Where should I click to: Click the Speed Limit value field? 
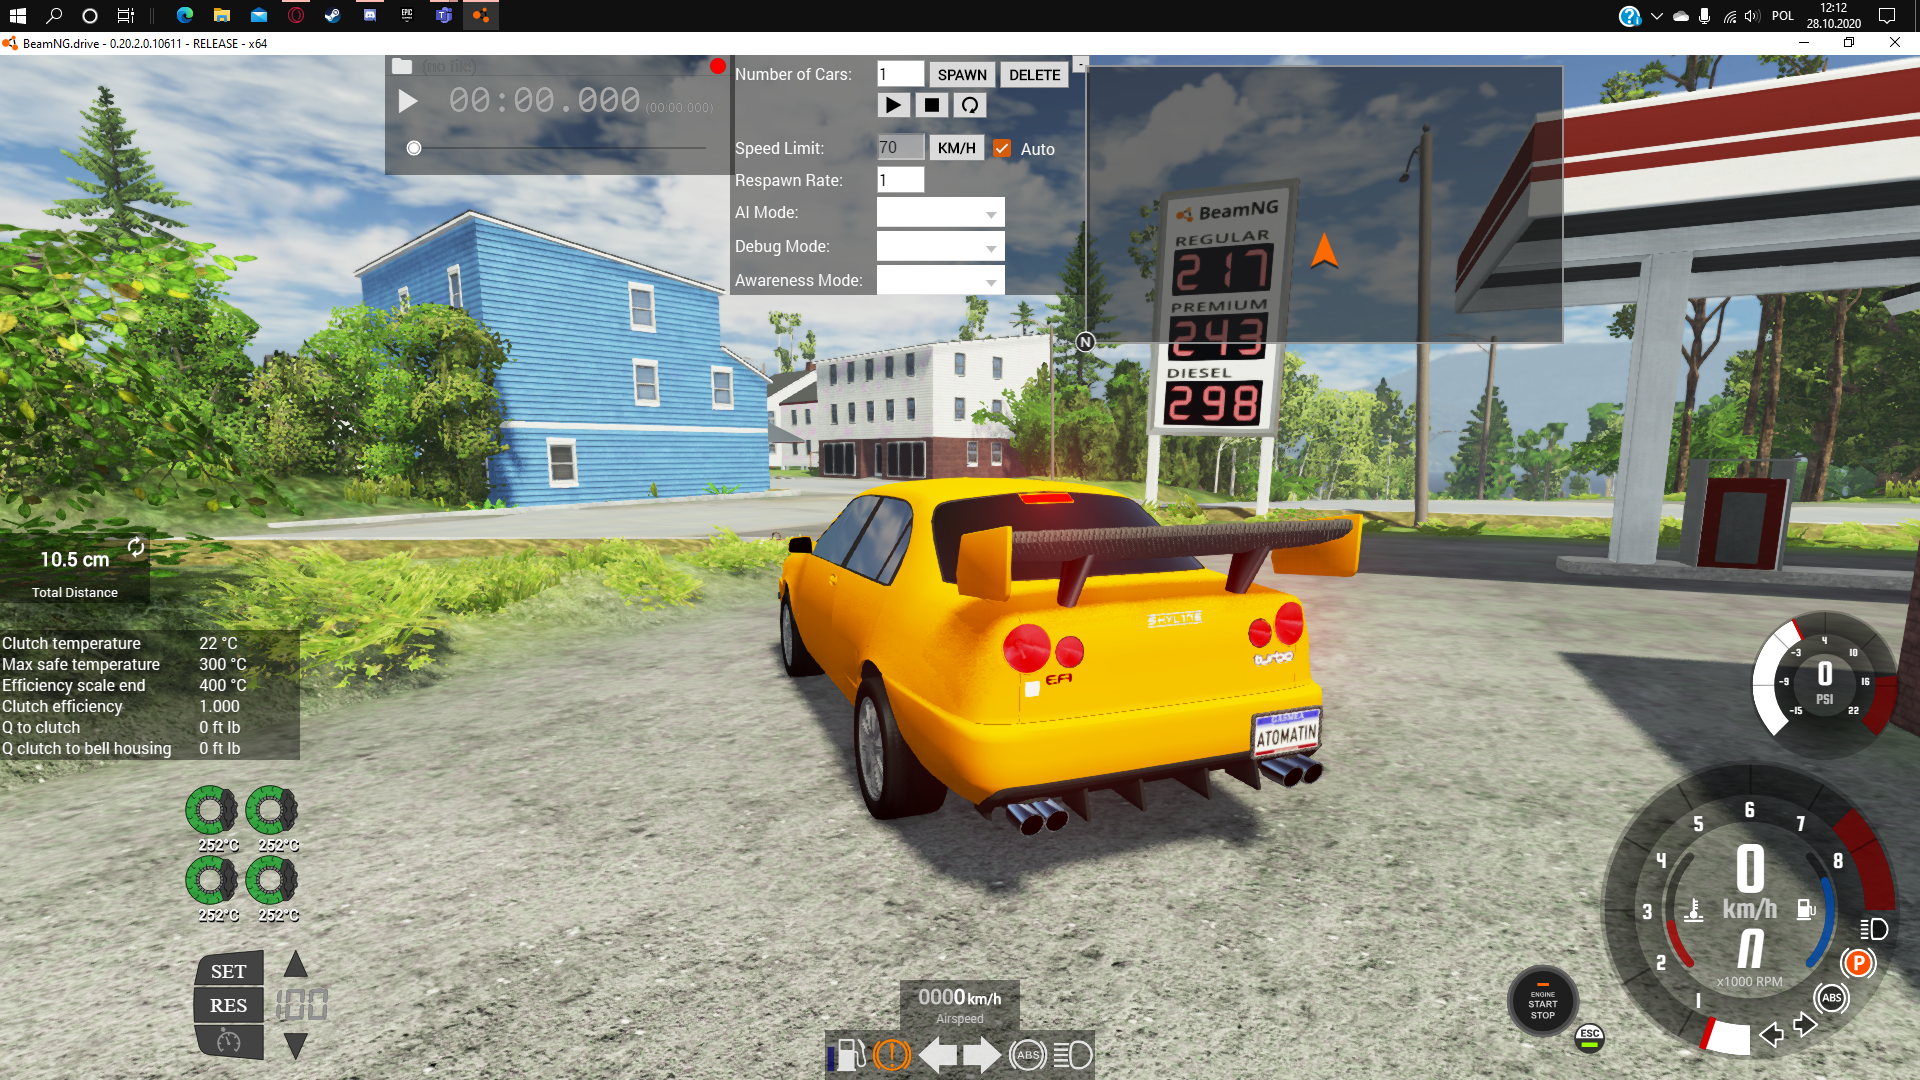(900, 148)
